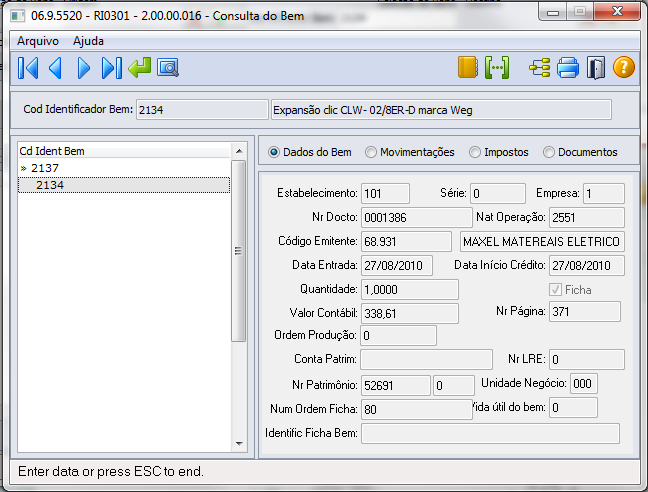Click the Nr Página field
Image resolution: width=648 pixels, height=492 pixels.
point(585,311)
